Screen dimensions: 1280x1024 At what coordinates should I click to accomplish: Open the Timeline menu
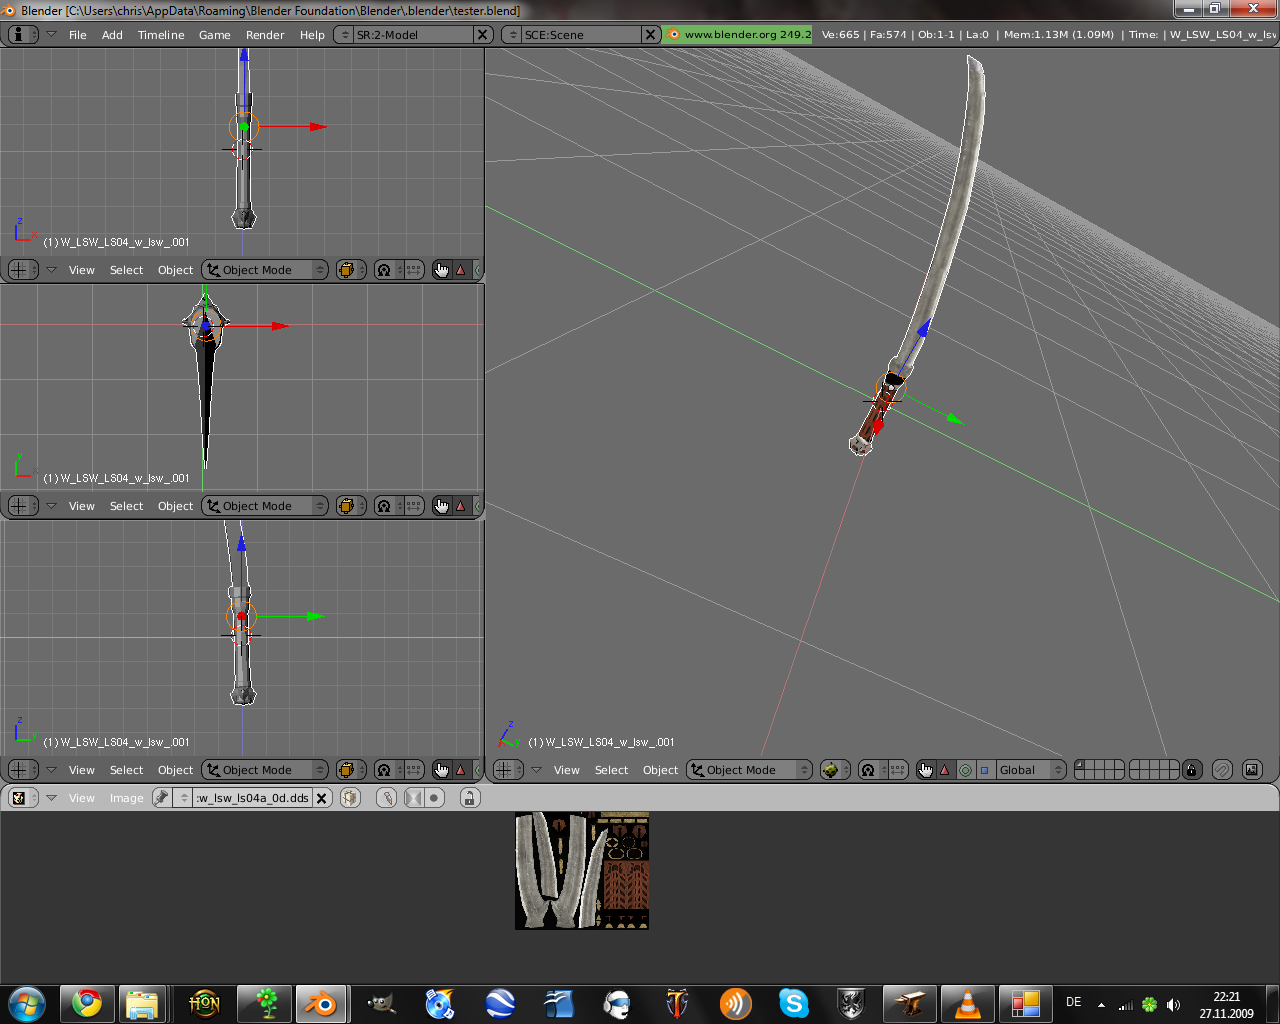161,35
